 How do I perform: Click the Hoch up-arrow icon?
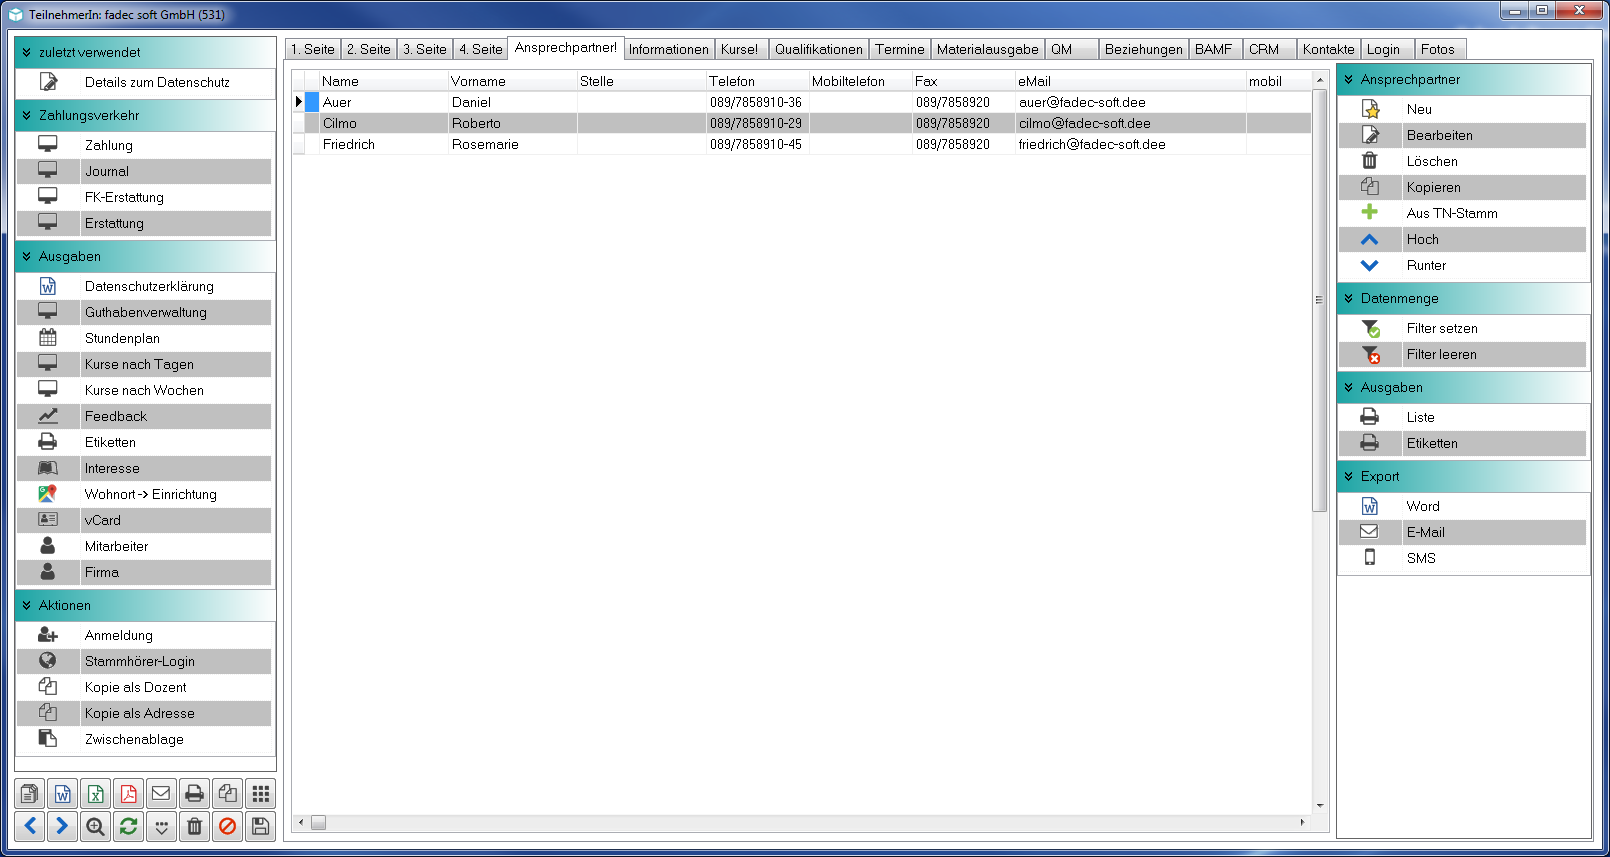[x=1370, y=239]
